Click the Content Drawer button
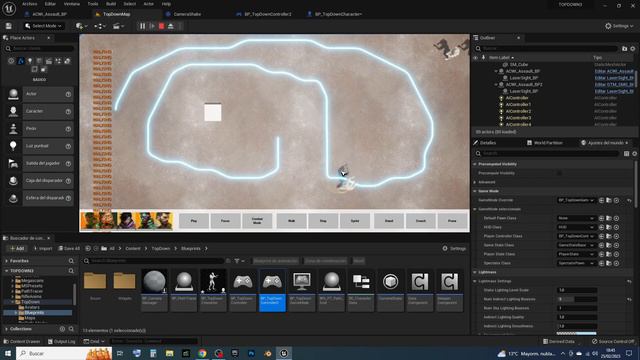This screenshot has width=640, height=360. click(x=22, y=342)
